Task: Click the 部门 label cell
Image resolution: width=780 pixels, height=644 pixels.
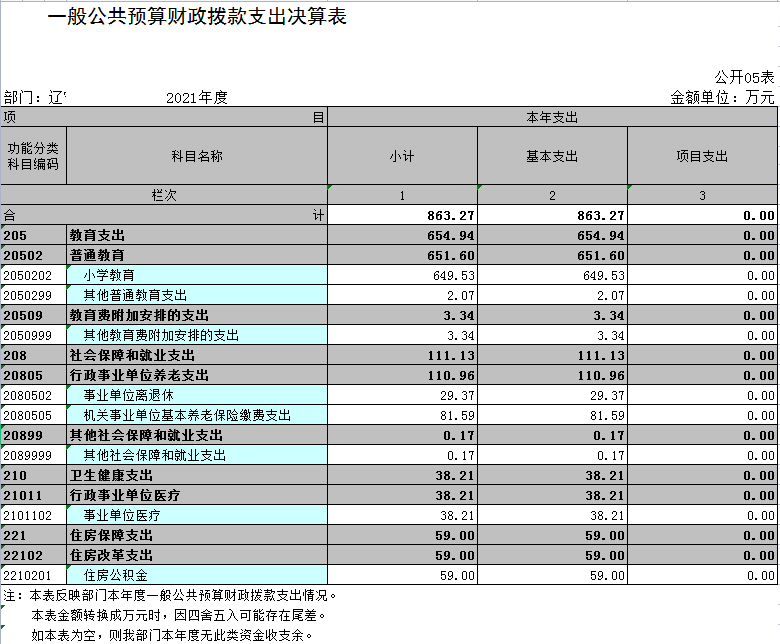Action: tap(34, 97)
